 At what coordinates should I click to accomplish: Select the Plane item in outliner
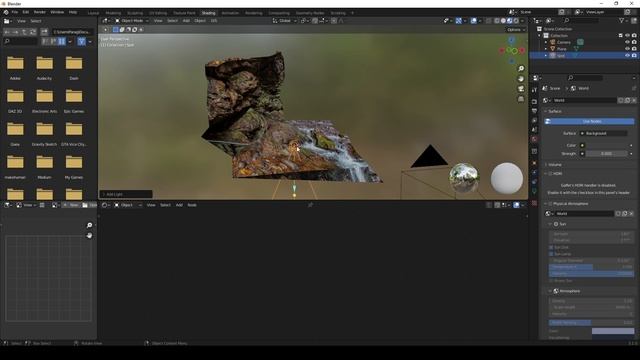pos(562,49)
